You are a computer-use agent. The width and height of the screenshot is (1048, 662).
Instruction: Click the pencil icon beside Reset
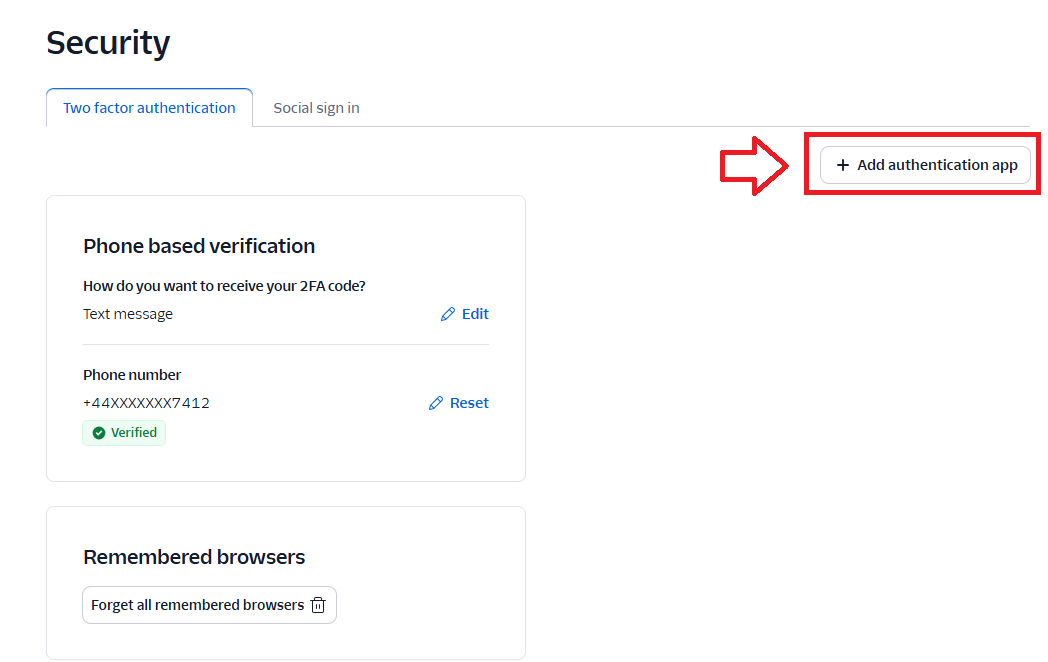pos(436,403)
